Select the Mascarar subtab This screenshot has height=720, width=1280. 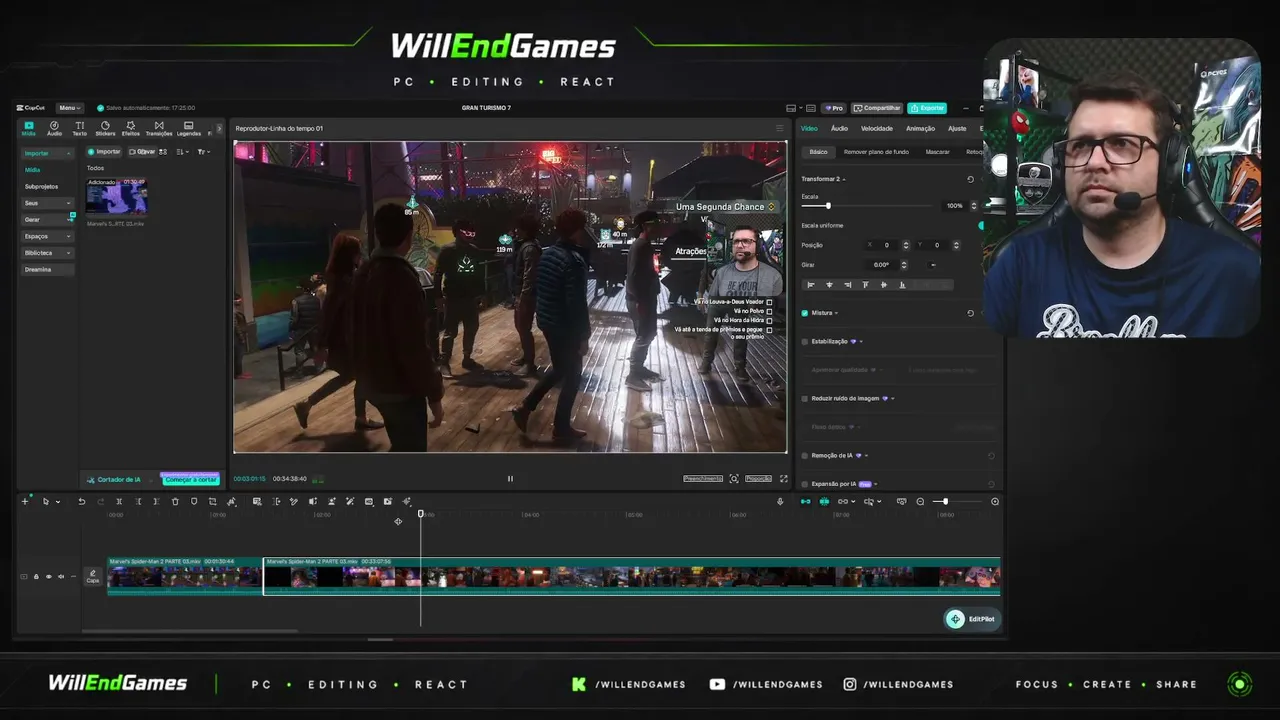tap(938, 152)
